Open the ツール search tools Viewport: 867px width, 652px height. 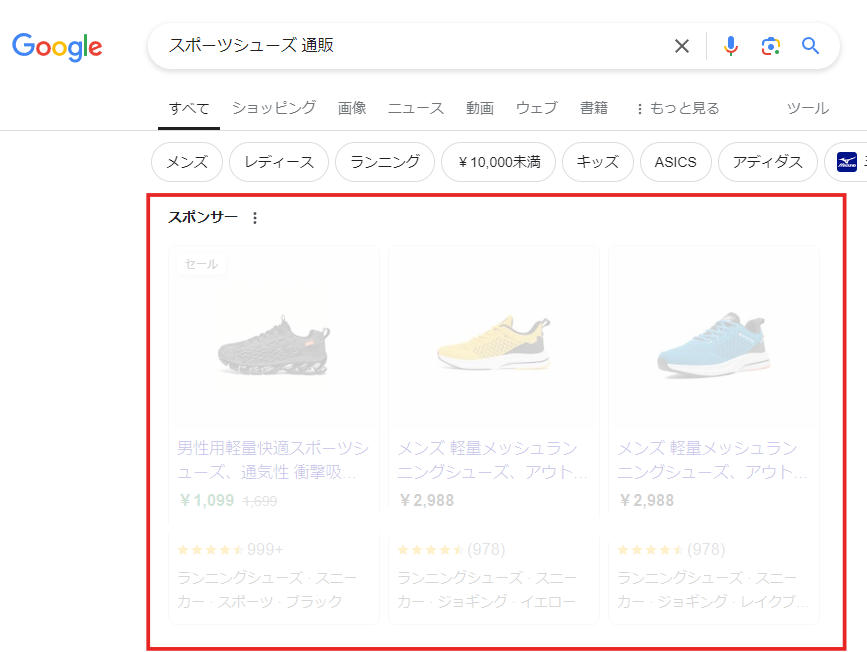[x=807, y=108]
